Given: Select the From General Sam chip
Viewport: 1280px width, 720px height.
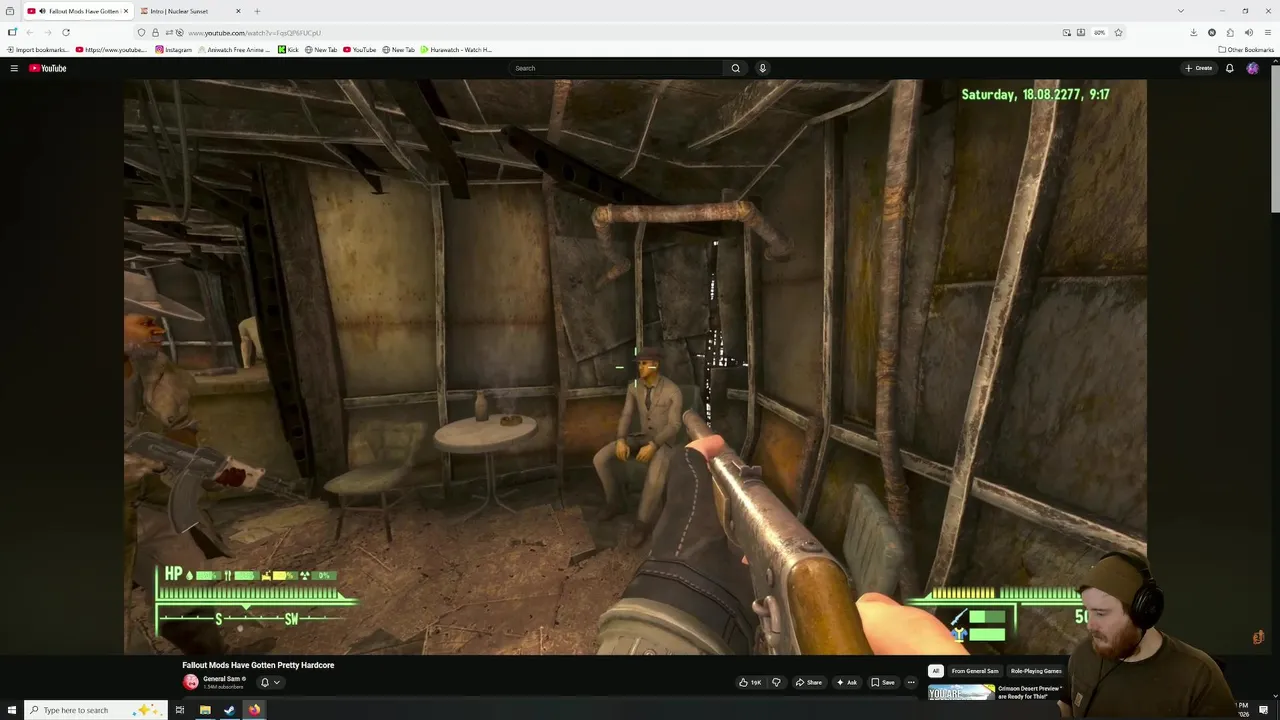Looking at the screenshot, I should 975,671.
